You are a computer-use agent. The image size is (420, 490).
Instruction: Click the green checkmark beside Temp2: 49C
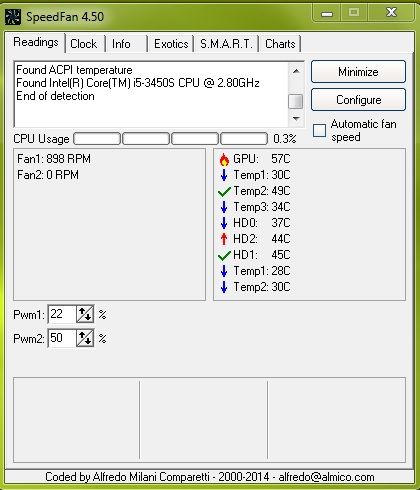[x=224, y=191]
